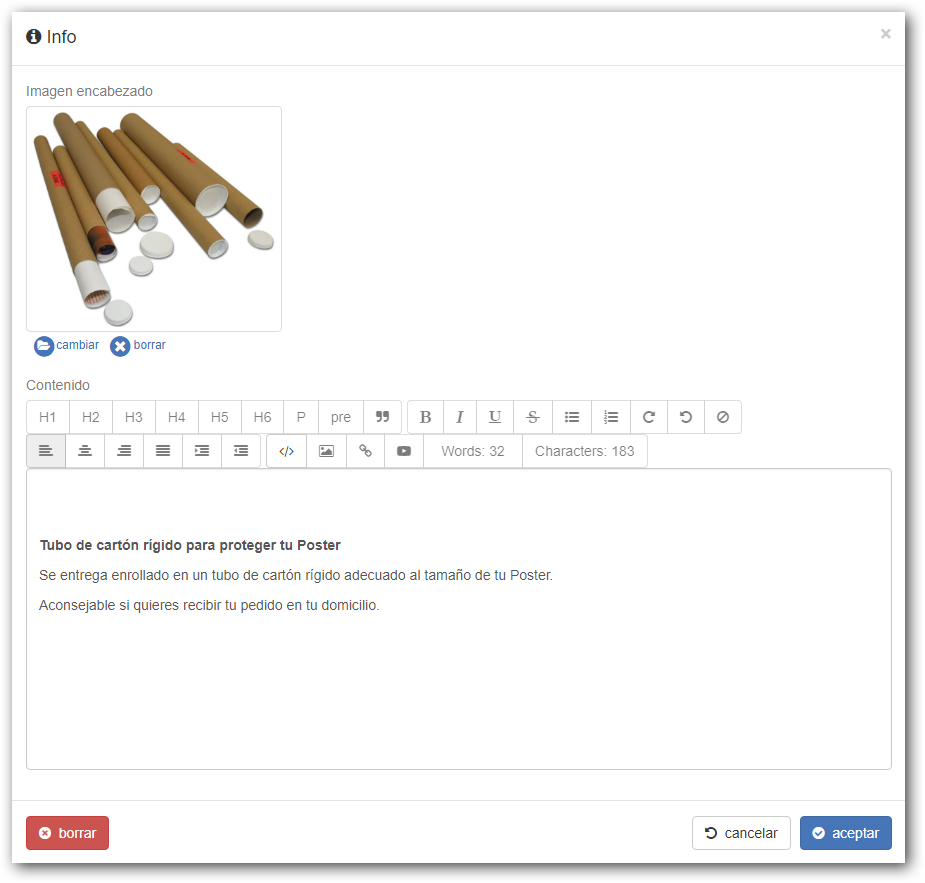
Task: Center align the text
Action: pyautogui.click(x=85, y=451)
